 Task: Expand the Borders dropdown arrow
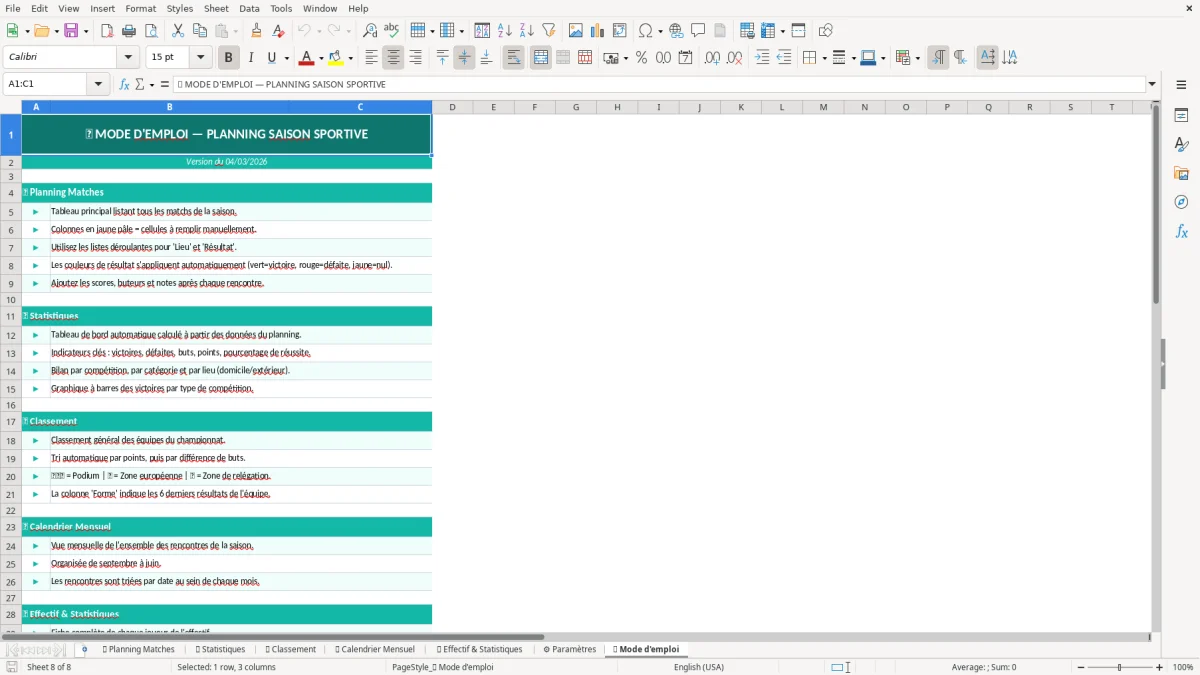(x=823, y=58)
